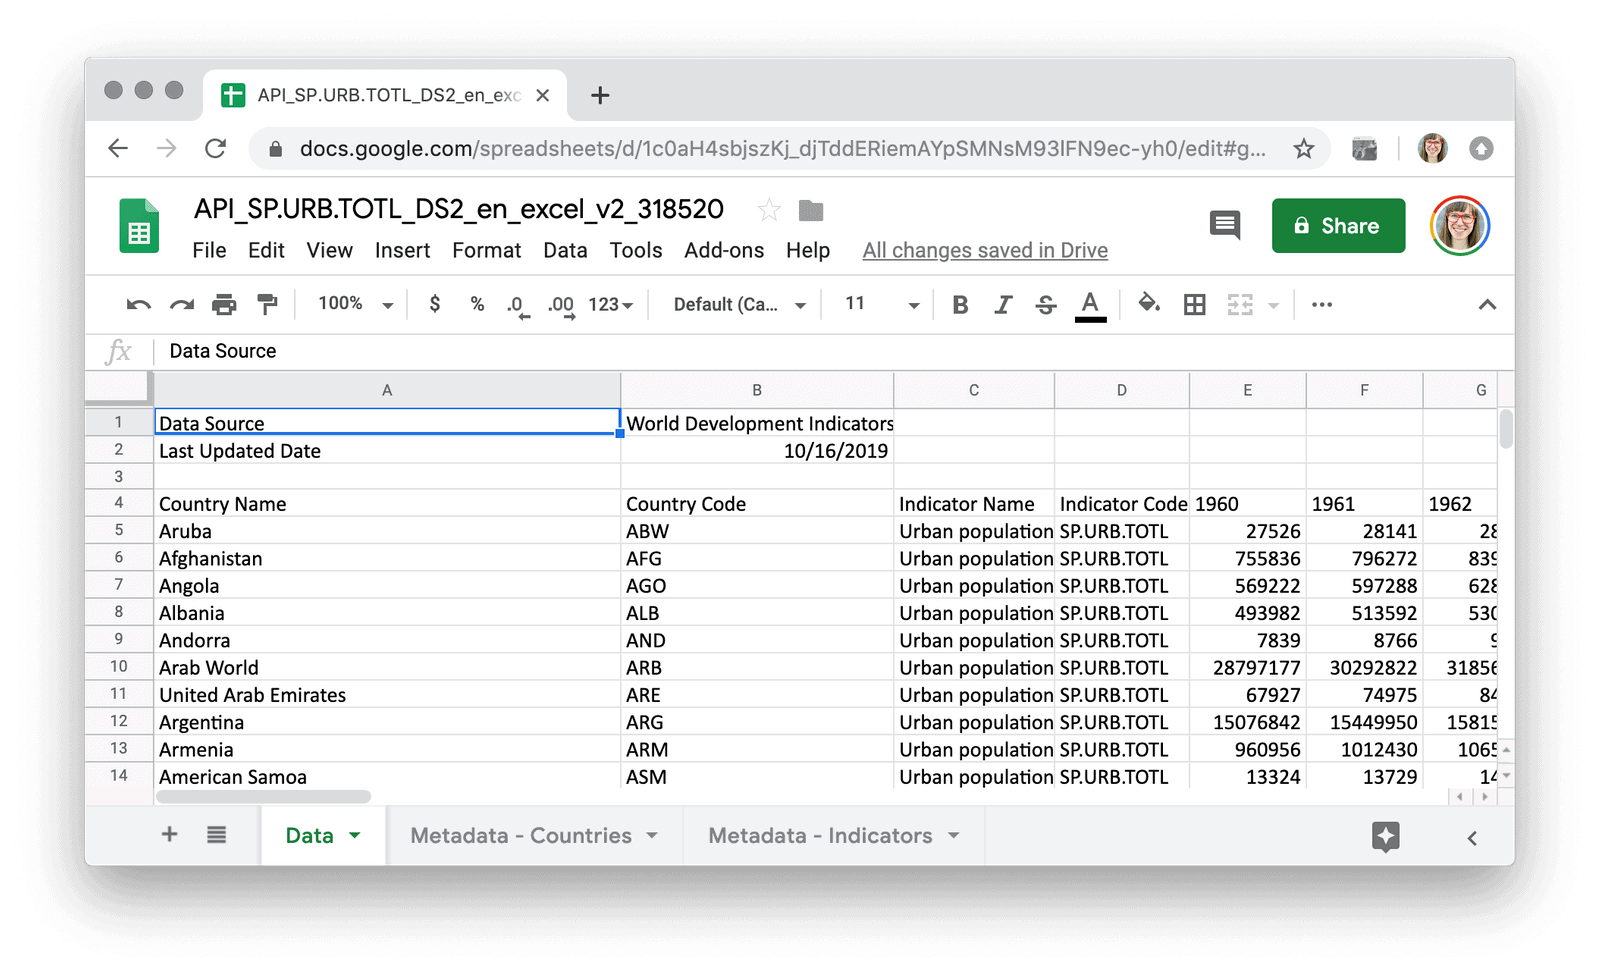This screenshot has height=978, width=1600.
Task: Close the API_SP.URB.TOTL browser tab
Action: pyautogui.click(x=542, y=95)
